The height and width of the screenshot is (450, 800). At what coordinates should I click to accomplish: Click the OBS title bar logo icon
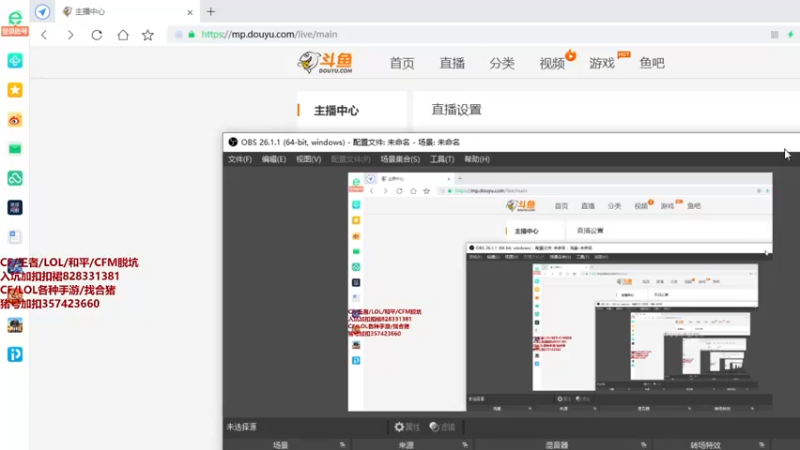233,142
